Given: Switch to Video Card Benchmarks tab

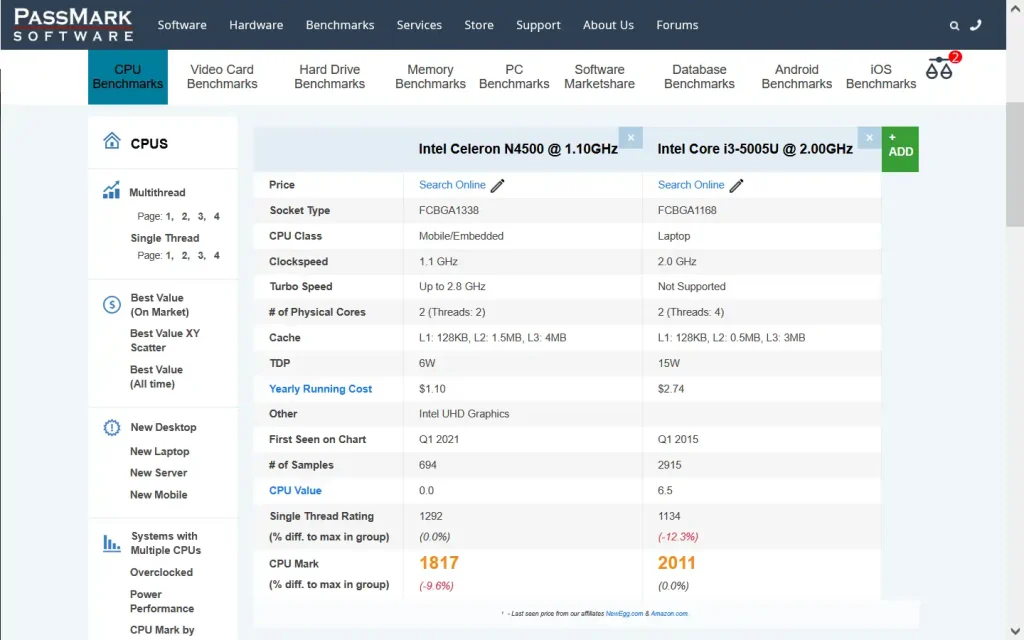Looking at the screenshot, I should (222, 77).
